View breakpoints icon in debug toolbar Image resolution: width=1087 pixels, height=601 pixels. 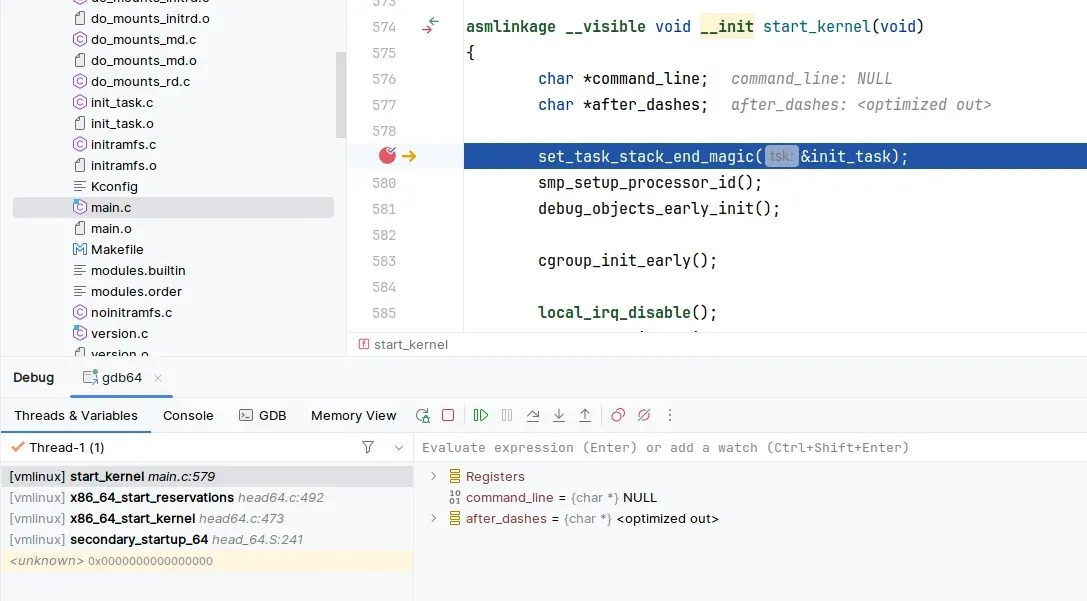tap(618, 415)
